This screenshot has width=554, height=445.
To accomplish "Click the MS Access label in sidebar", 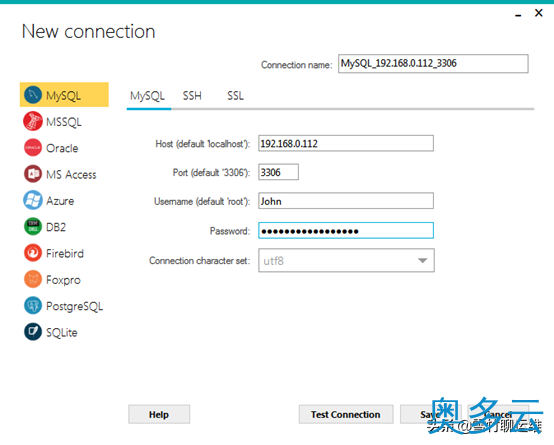I will coord(71,175).
